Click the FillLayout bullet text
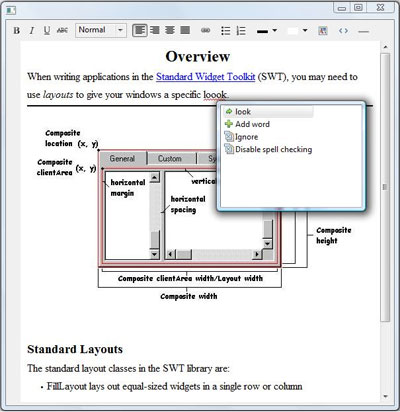The width and height of the screenshot is (400, 412). tap(175, 387)
